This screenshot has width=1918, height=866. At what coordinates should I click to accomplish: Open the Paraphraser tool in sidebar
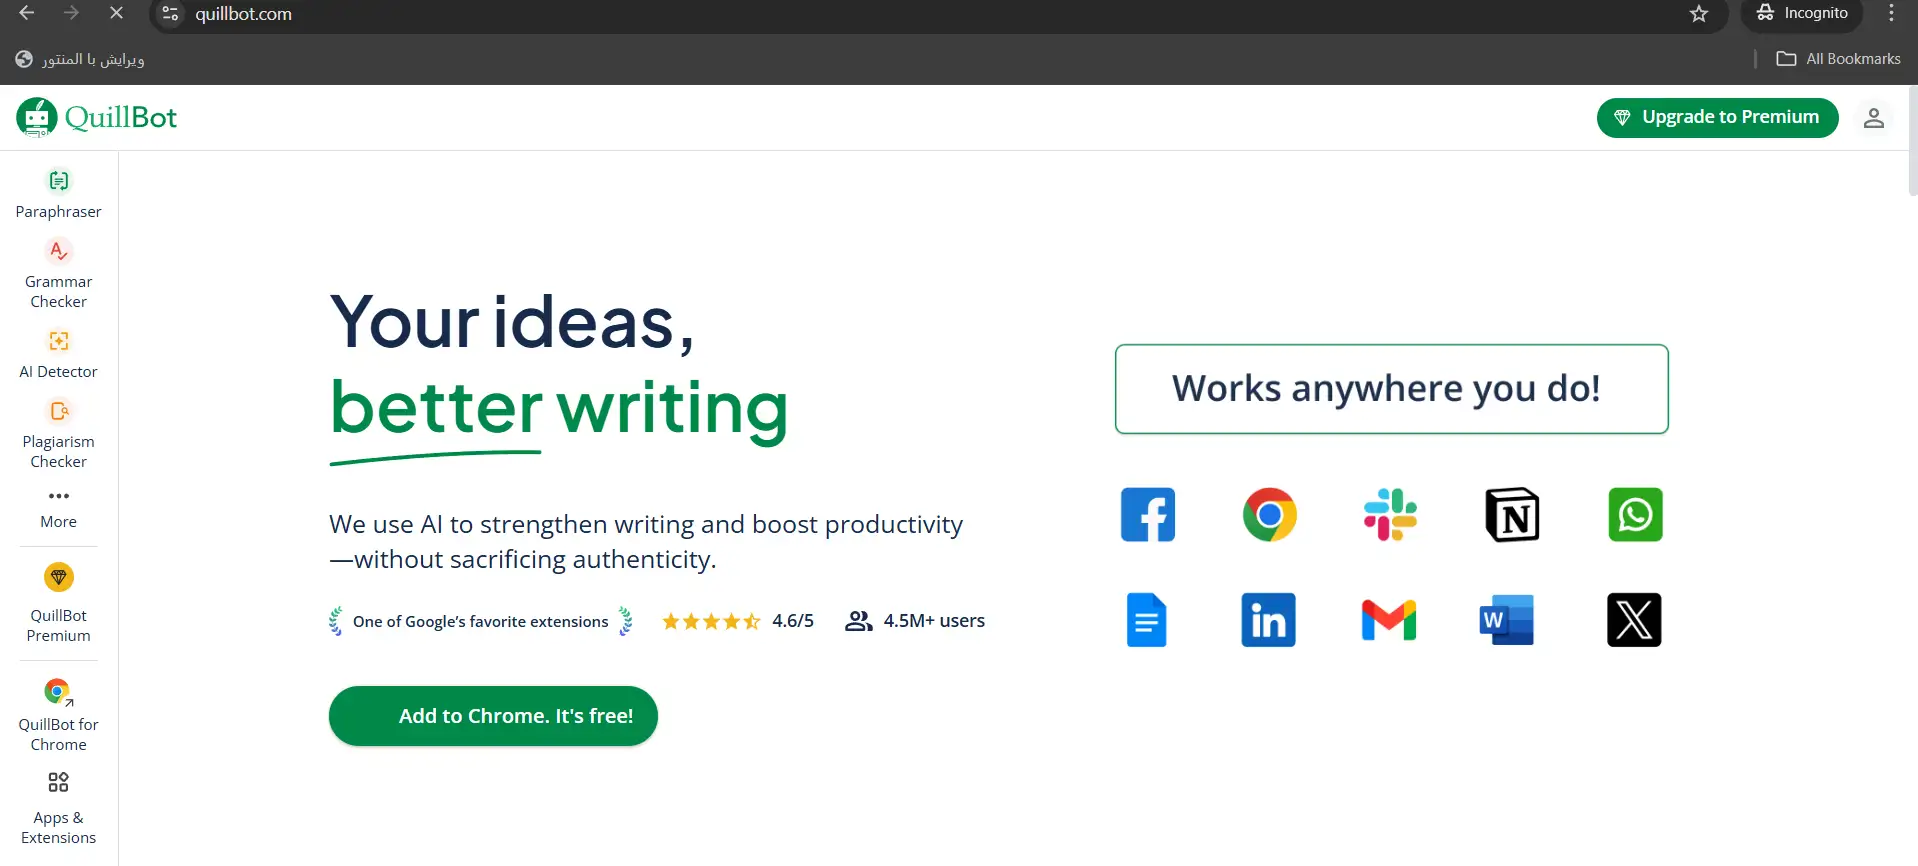click(59, 194)
